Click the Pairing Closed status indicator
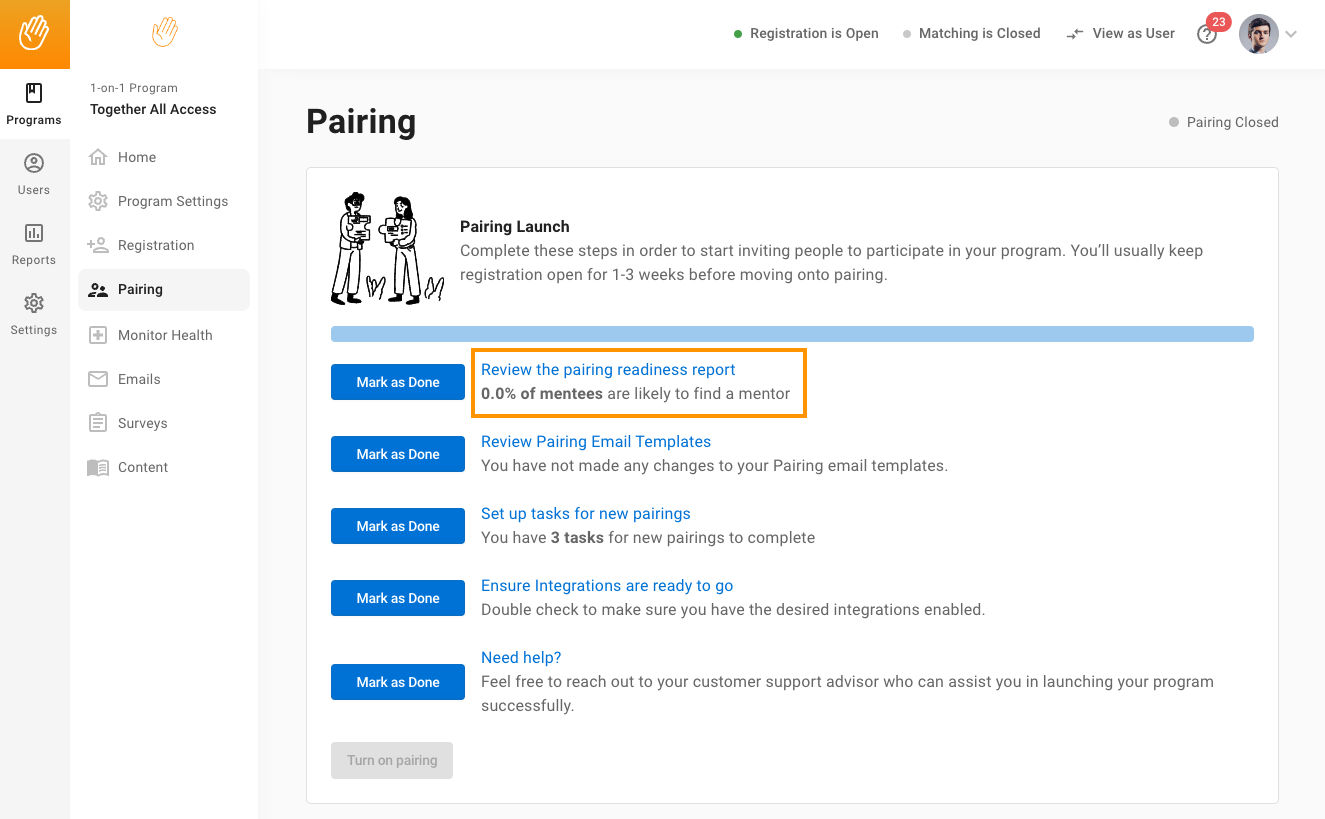 click(1224, 122)
